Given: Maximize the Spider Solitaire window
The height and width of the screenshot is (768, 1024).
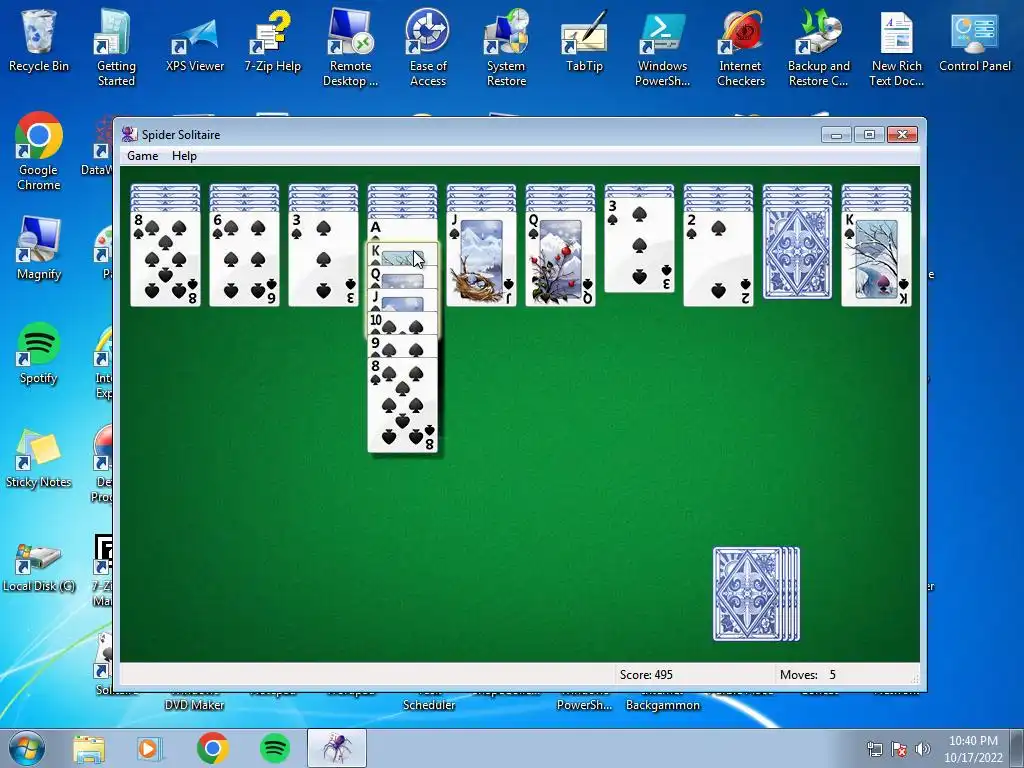Looking at the screenshot, I should (869, 135).
